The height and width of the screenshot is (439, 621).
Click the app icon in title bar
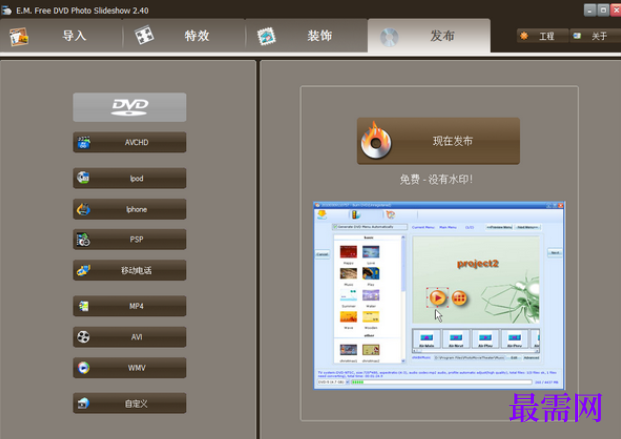(x=7, y=10)
